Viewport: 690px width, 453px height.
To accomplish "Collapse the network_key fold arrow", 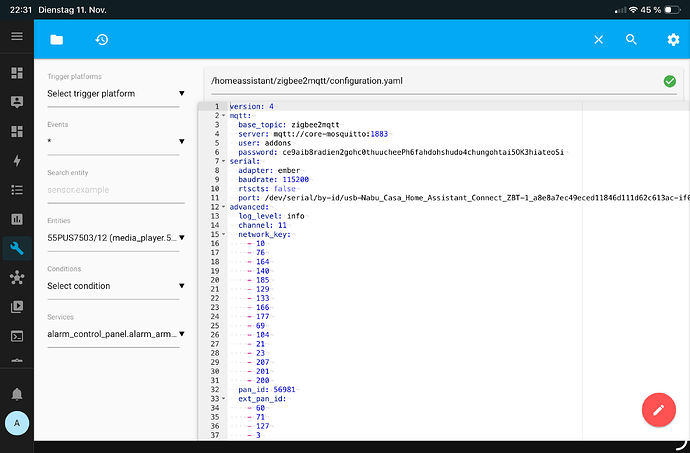I will [x=224, y=235].
